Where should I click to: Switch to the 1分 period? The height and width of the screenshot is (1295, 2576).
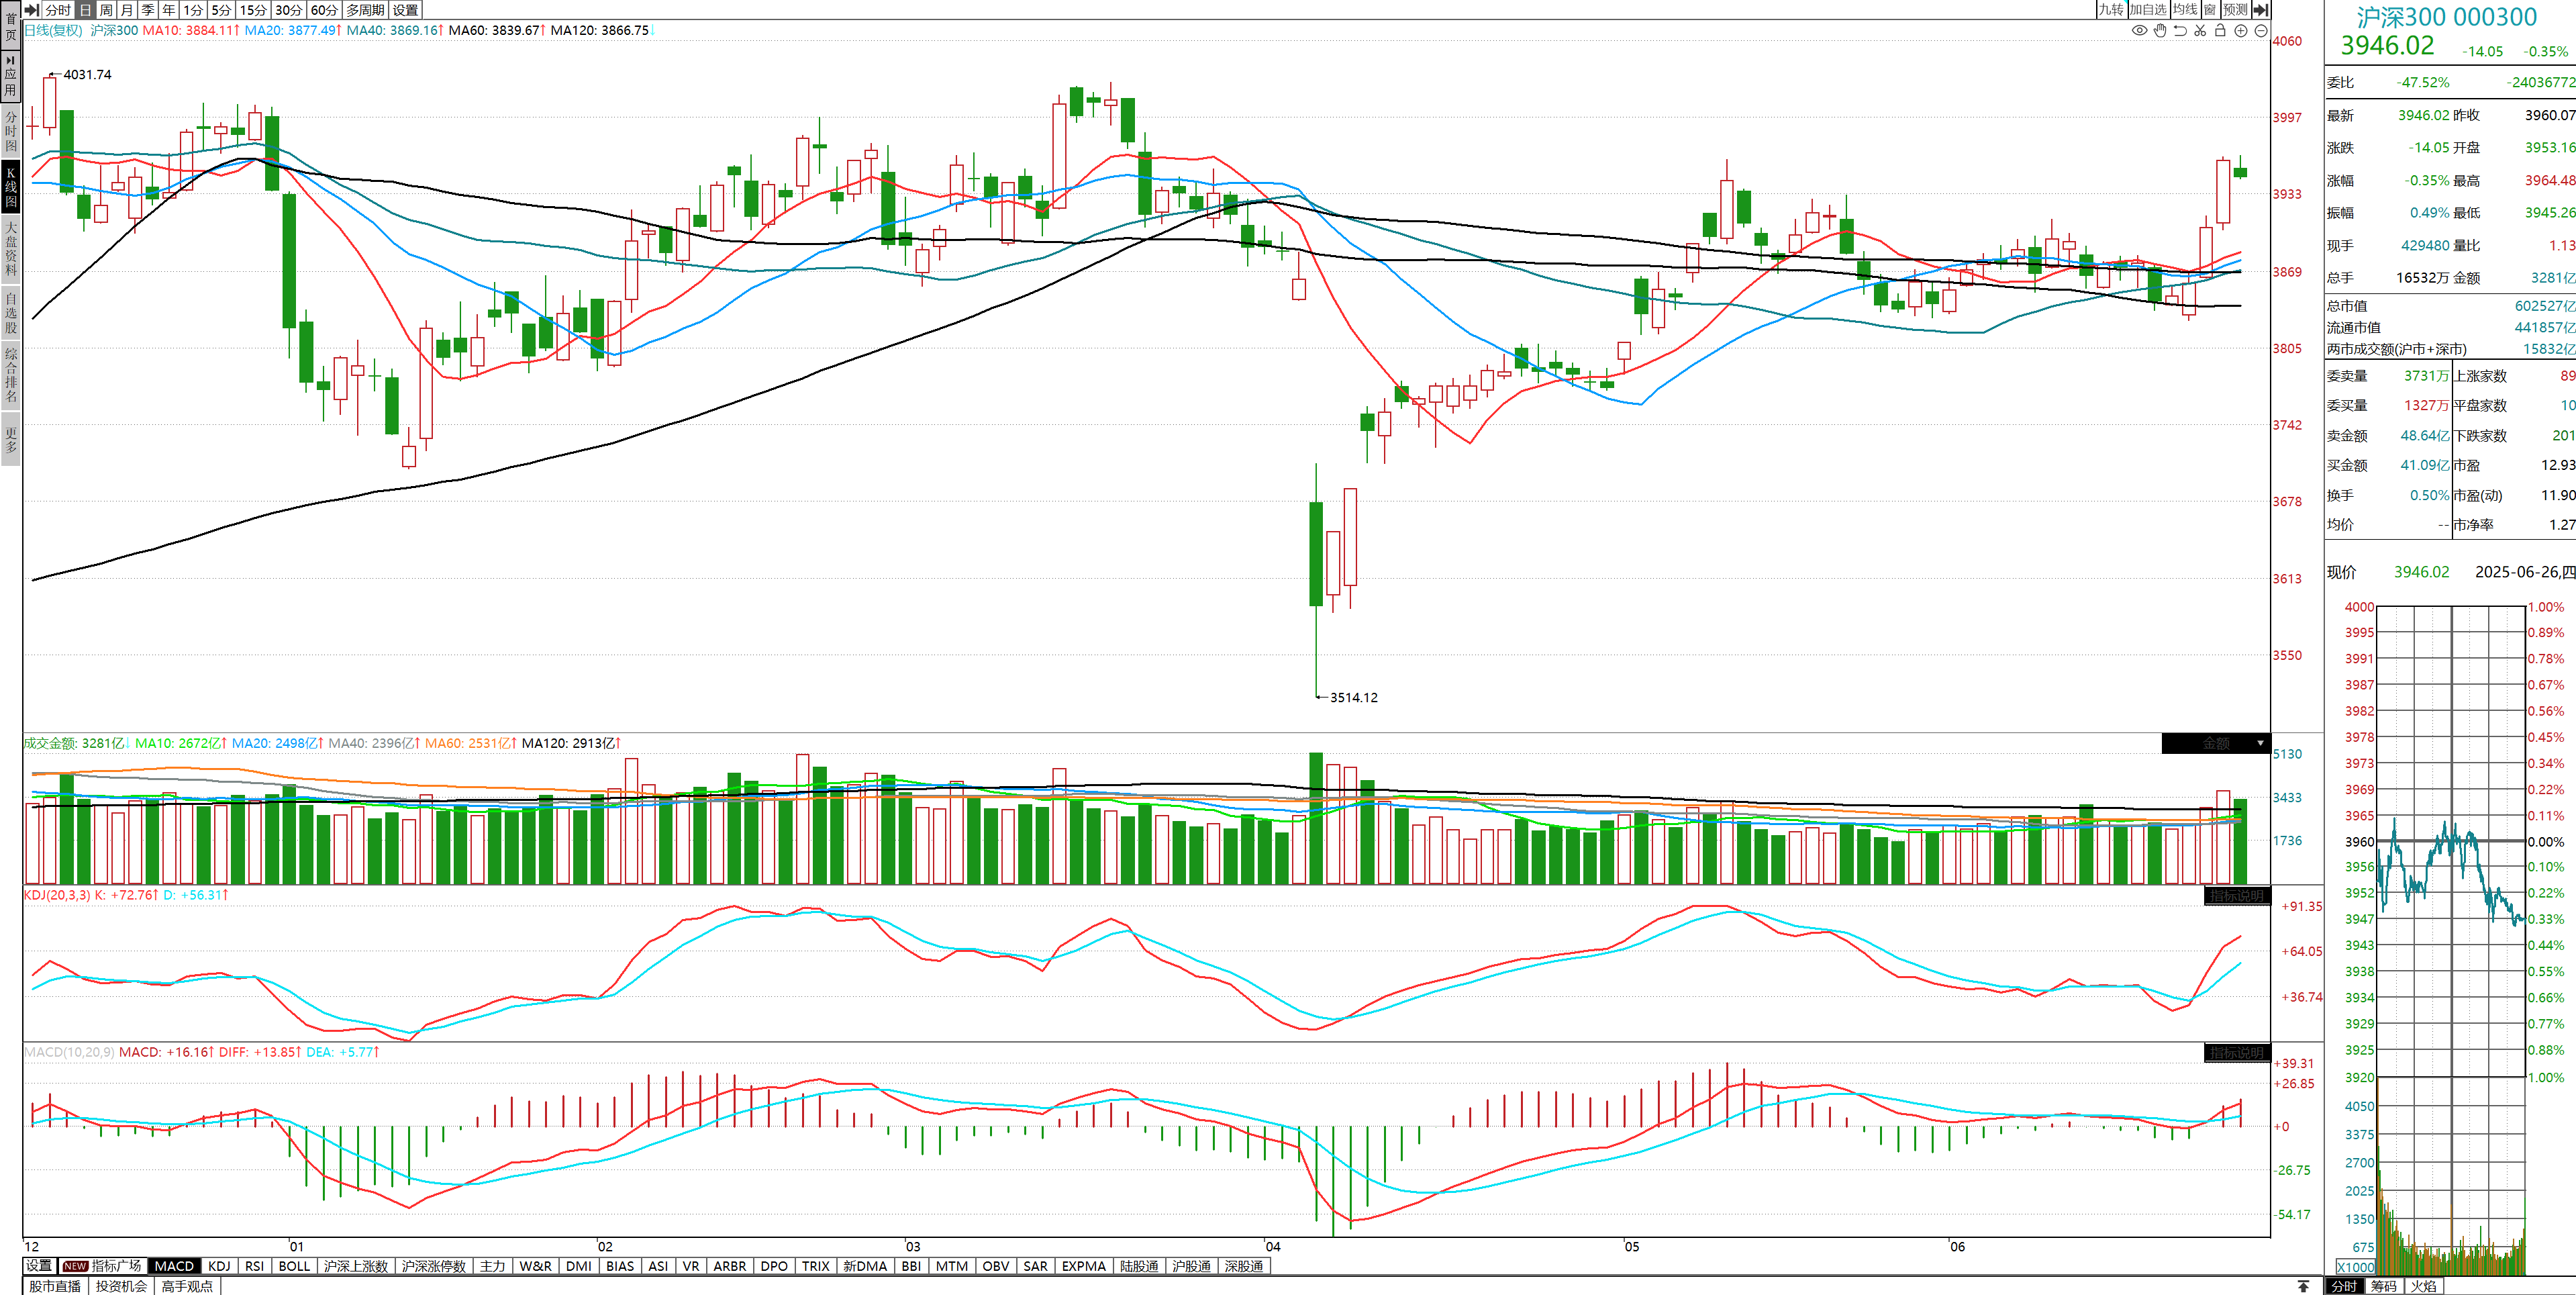(193, 10)
